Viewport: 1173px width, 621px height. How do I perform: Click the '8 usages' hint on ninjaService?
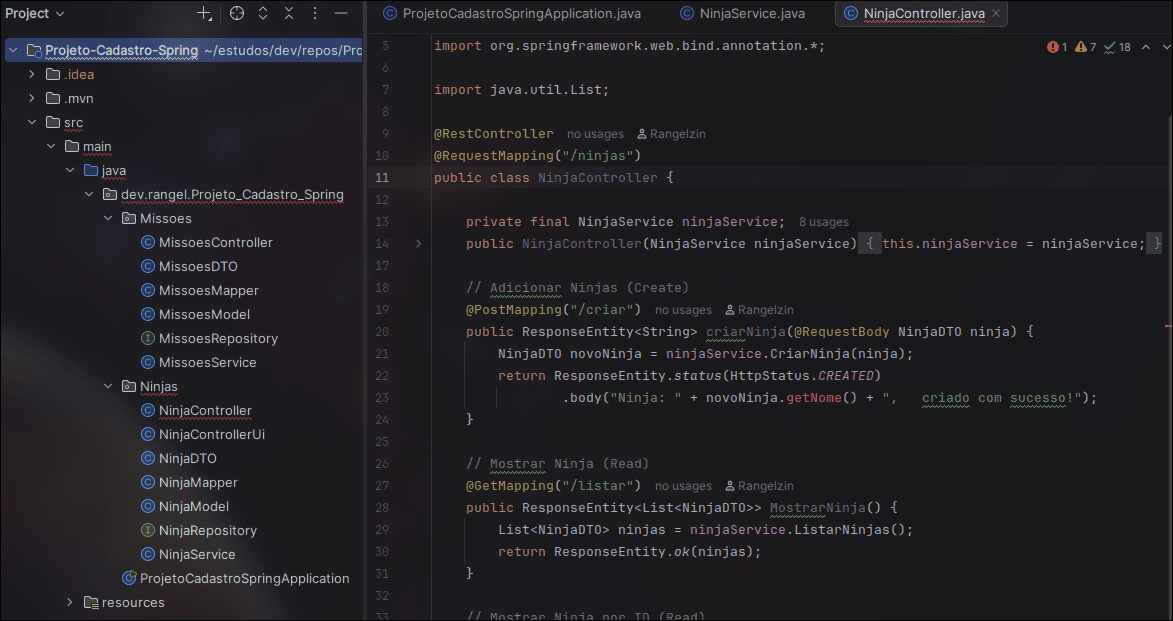pos(824,222)
